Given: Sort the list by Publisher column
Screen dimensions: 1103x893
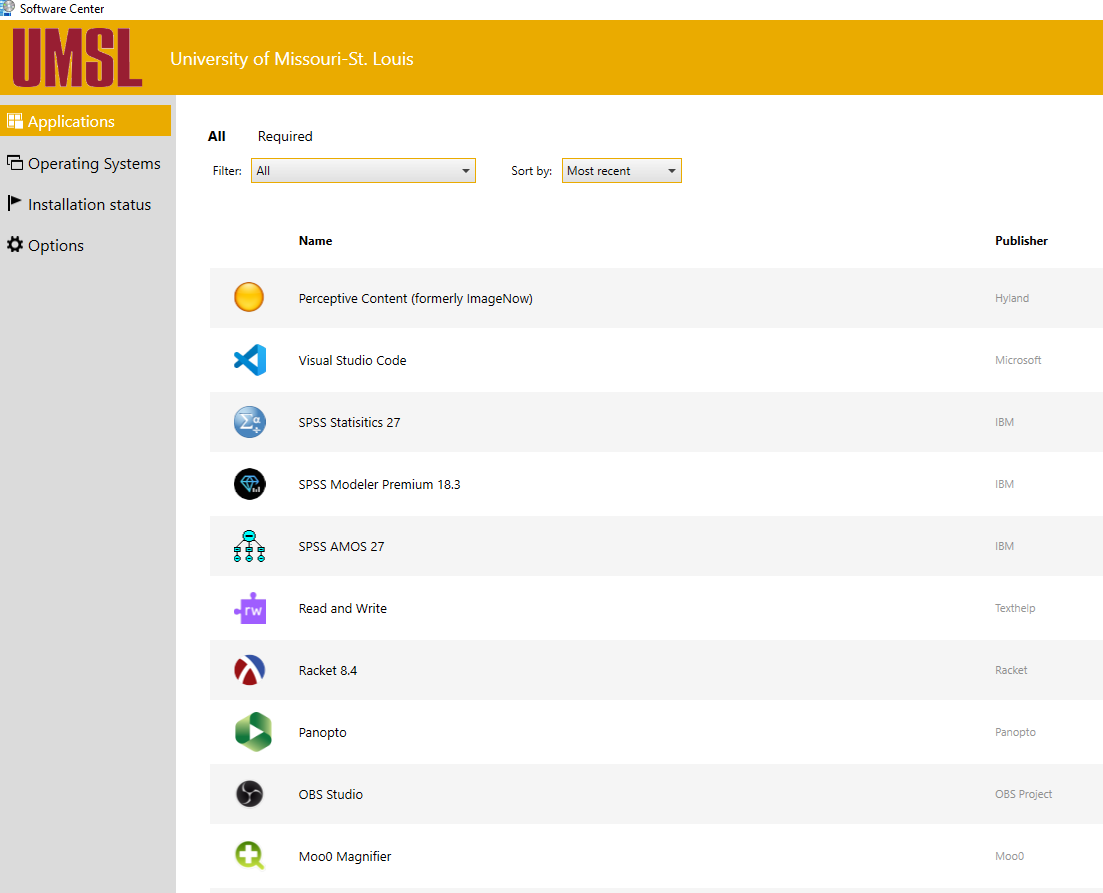Looking at the screenshot, I should click(1021, 240).
